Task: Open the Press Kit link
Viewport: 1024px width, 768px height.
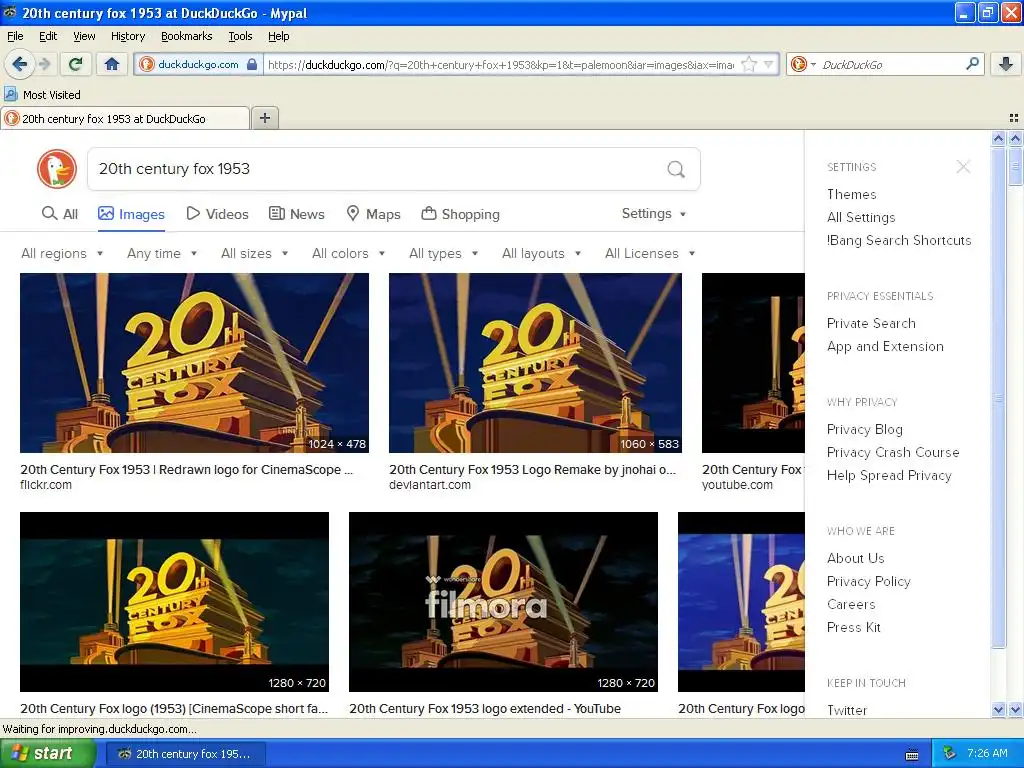Action: pos(854,627)
